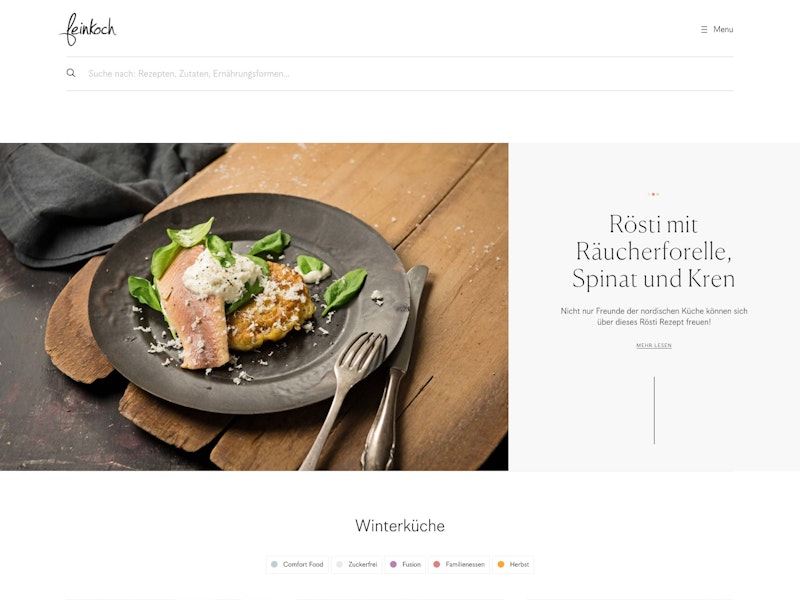
Task: Click the Winterküche section heading
Action: [399, 526]
